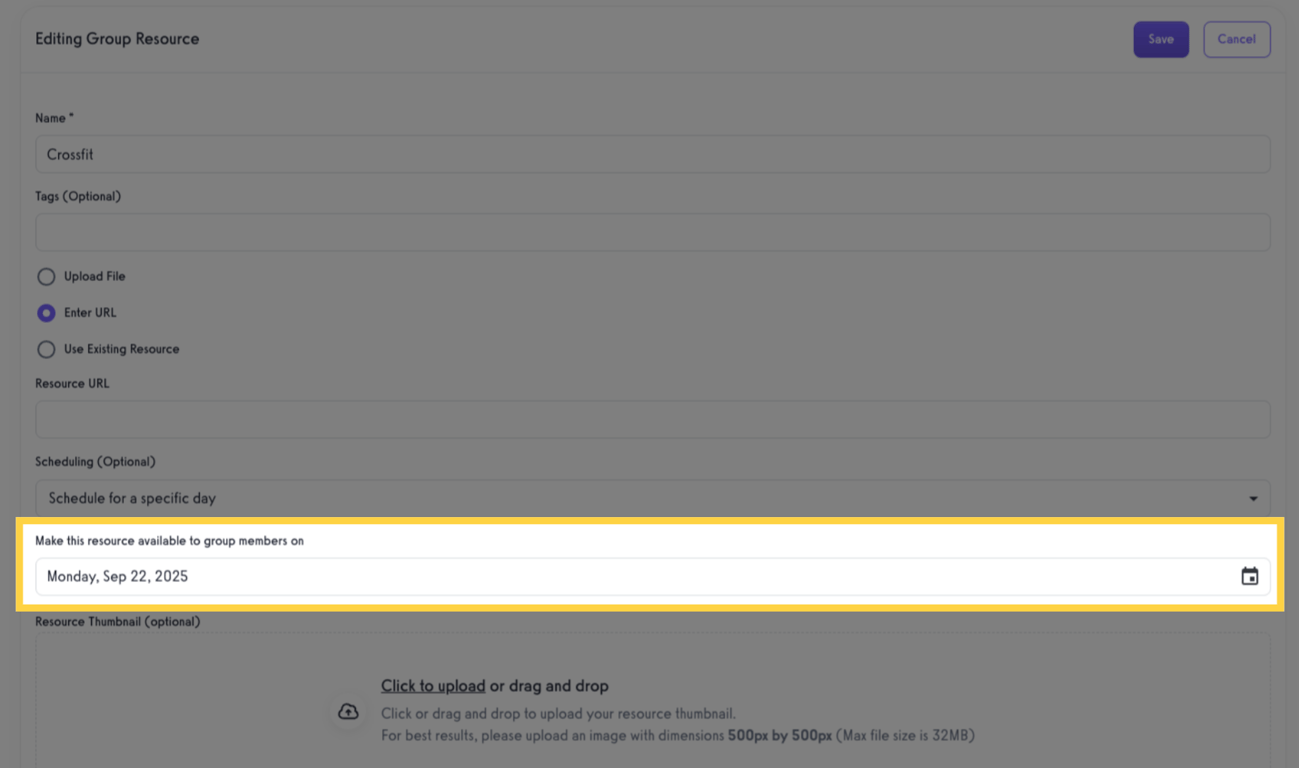Click the empty Tags (Optional) field
The image size is (1299, 768).
point(650,232)
